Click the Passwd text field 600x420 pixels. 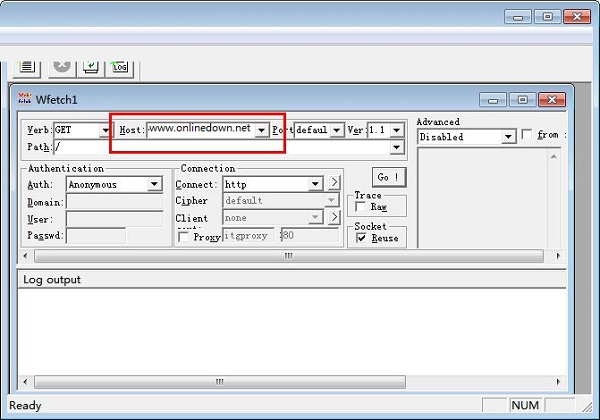[x=96, y=235]
